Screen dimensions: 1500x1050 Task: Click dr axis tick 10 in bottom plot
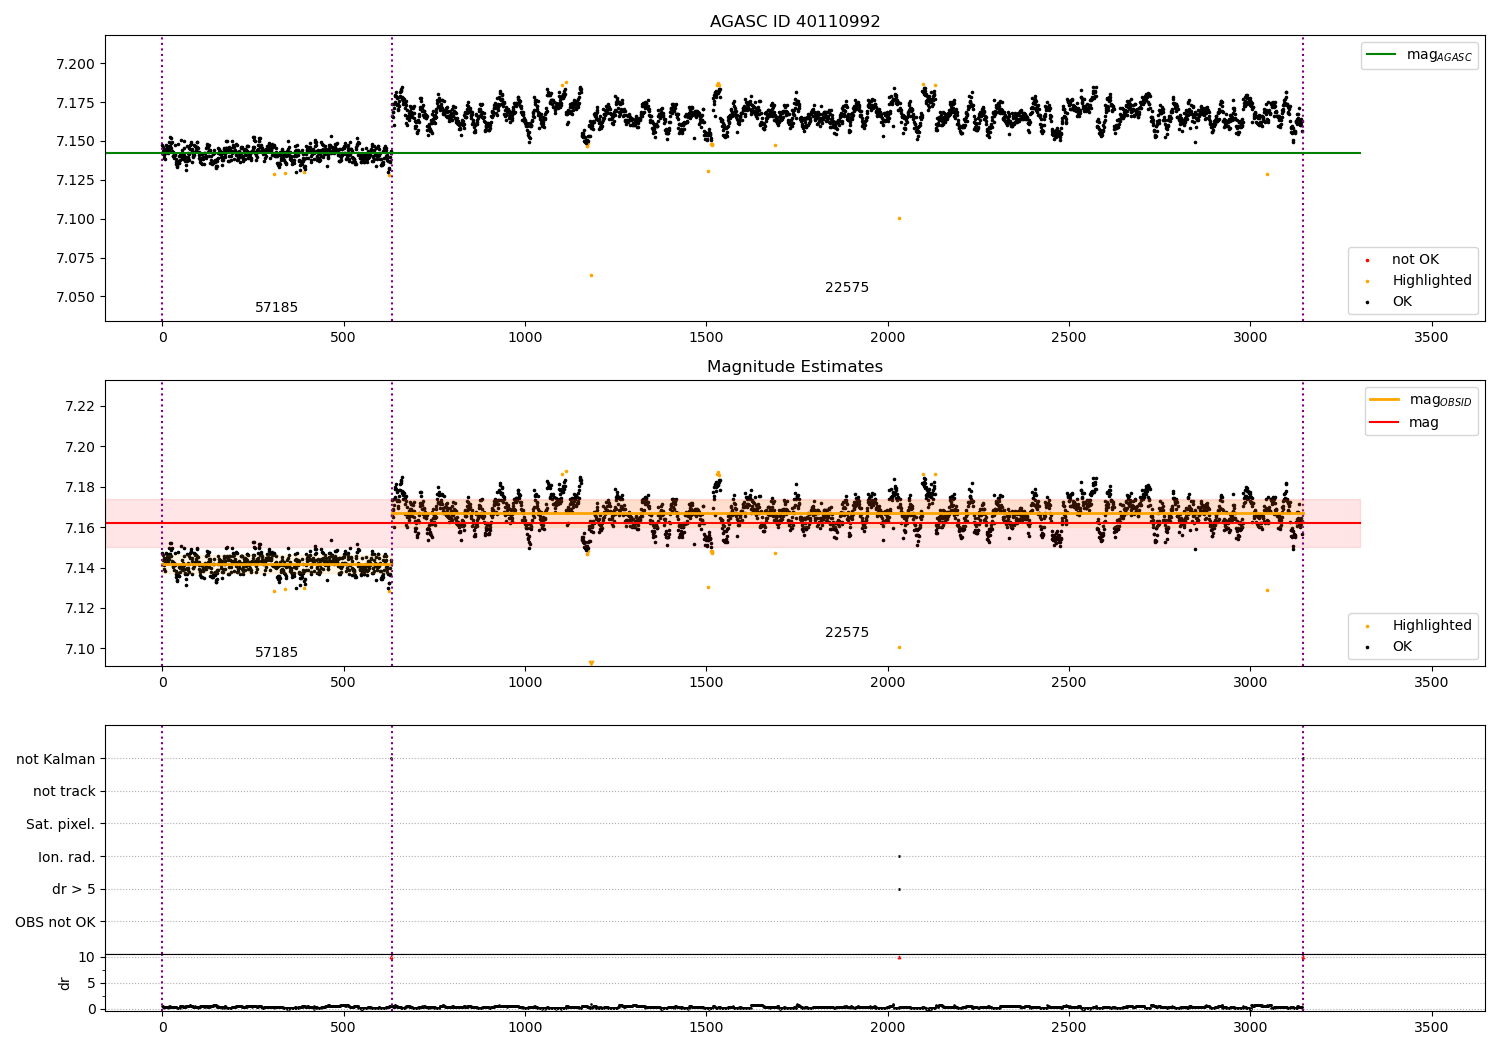(x=87, y=957)
